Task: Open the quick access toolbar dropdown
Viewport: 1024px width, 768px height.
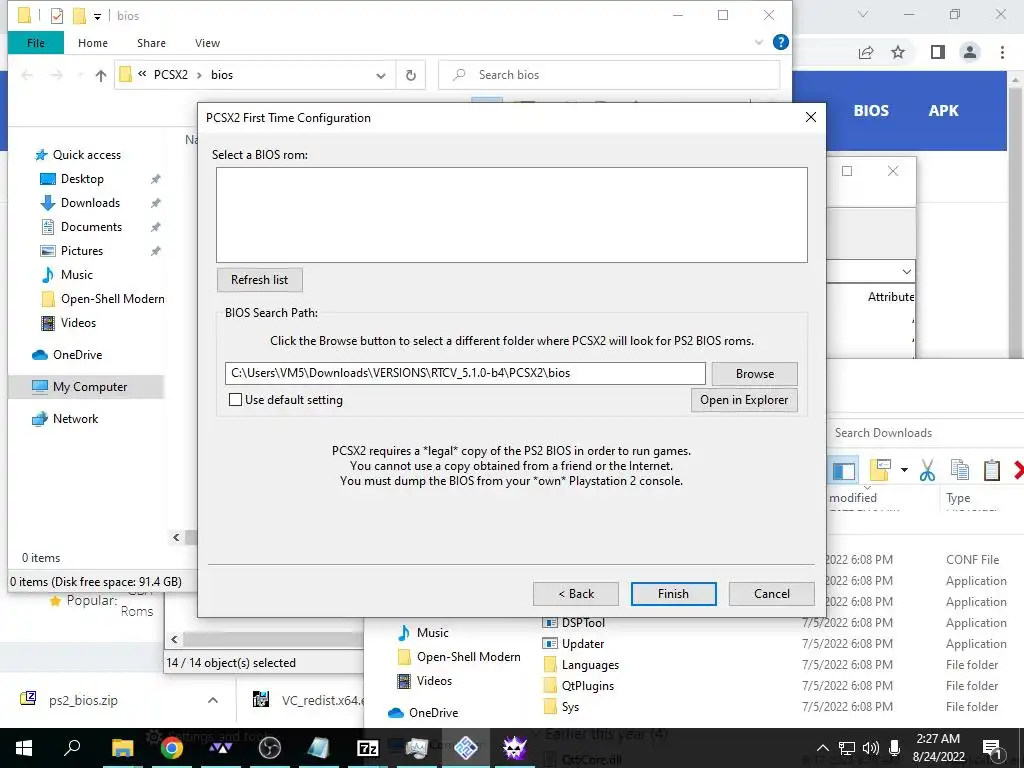Action: pos(97,16)
